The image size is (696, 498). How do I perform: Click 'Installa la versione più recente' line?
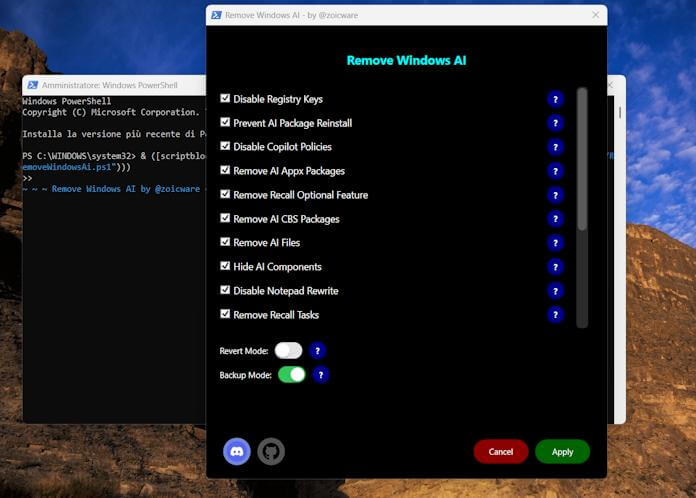(114, 134)
